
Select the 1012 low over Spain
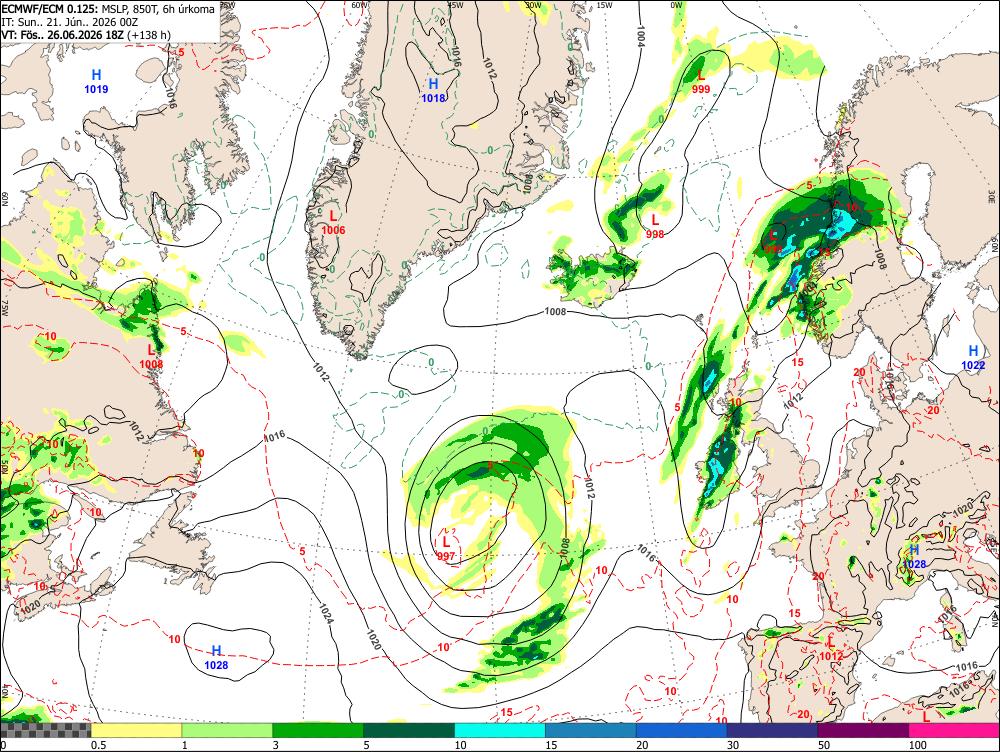831,648
